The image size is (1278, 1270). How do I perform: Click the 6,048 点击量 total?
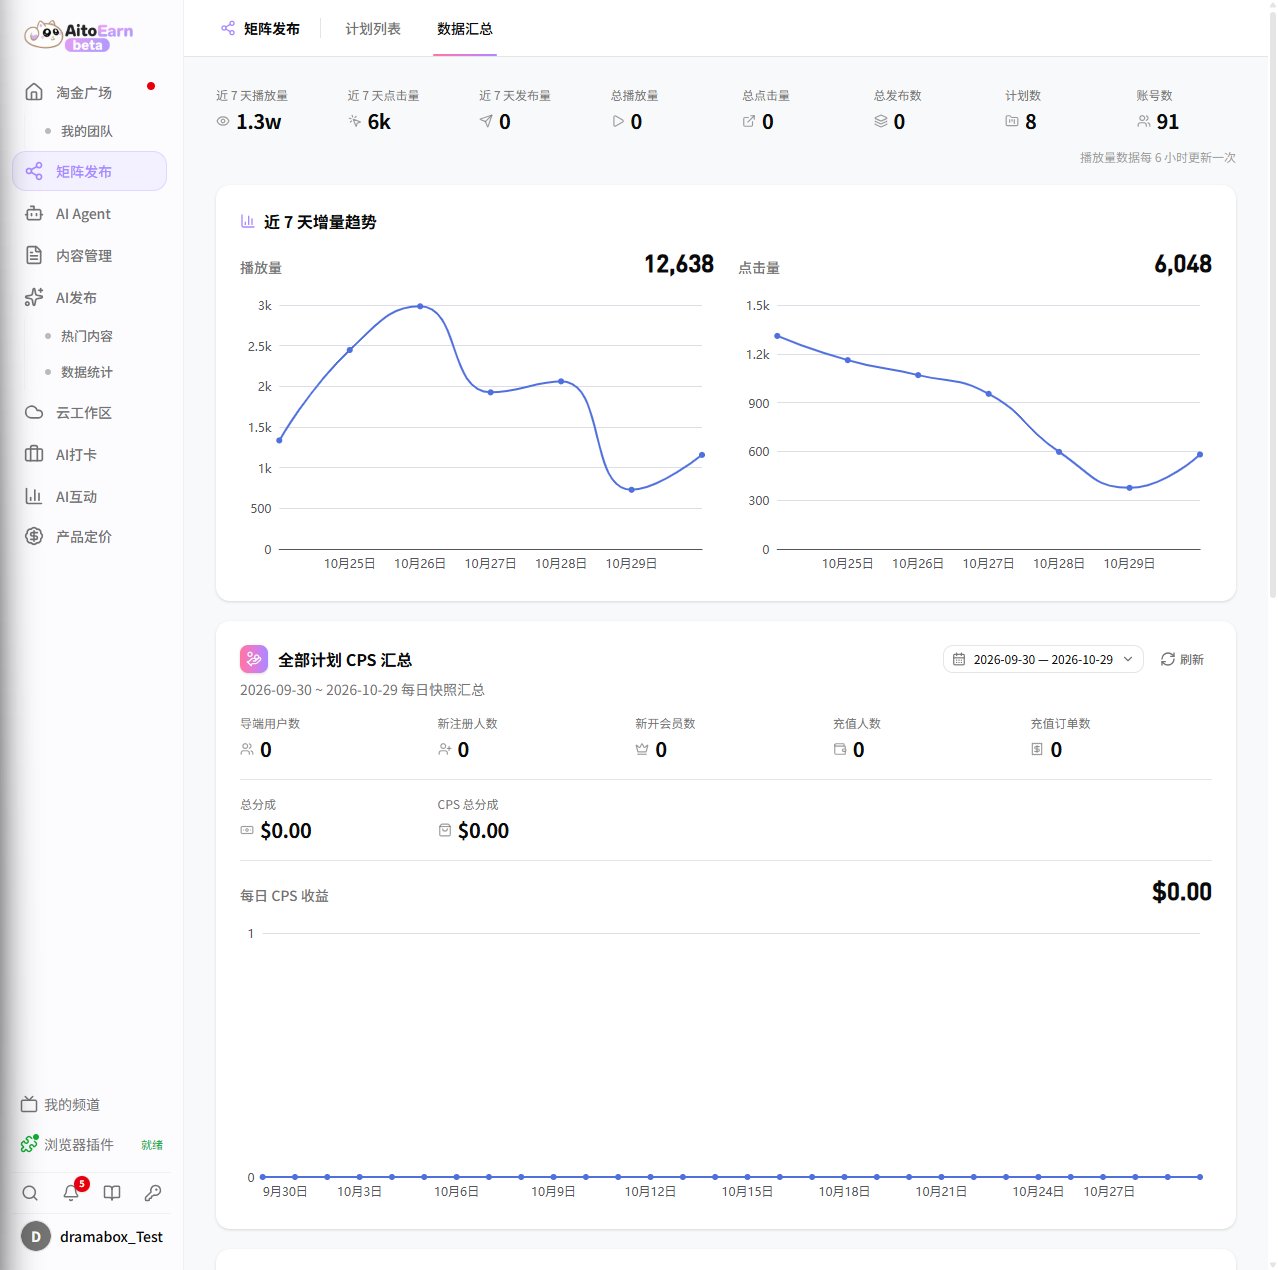(x=1183, y=264)
